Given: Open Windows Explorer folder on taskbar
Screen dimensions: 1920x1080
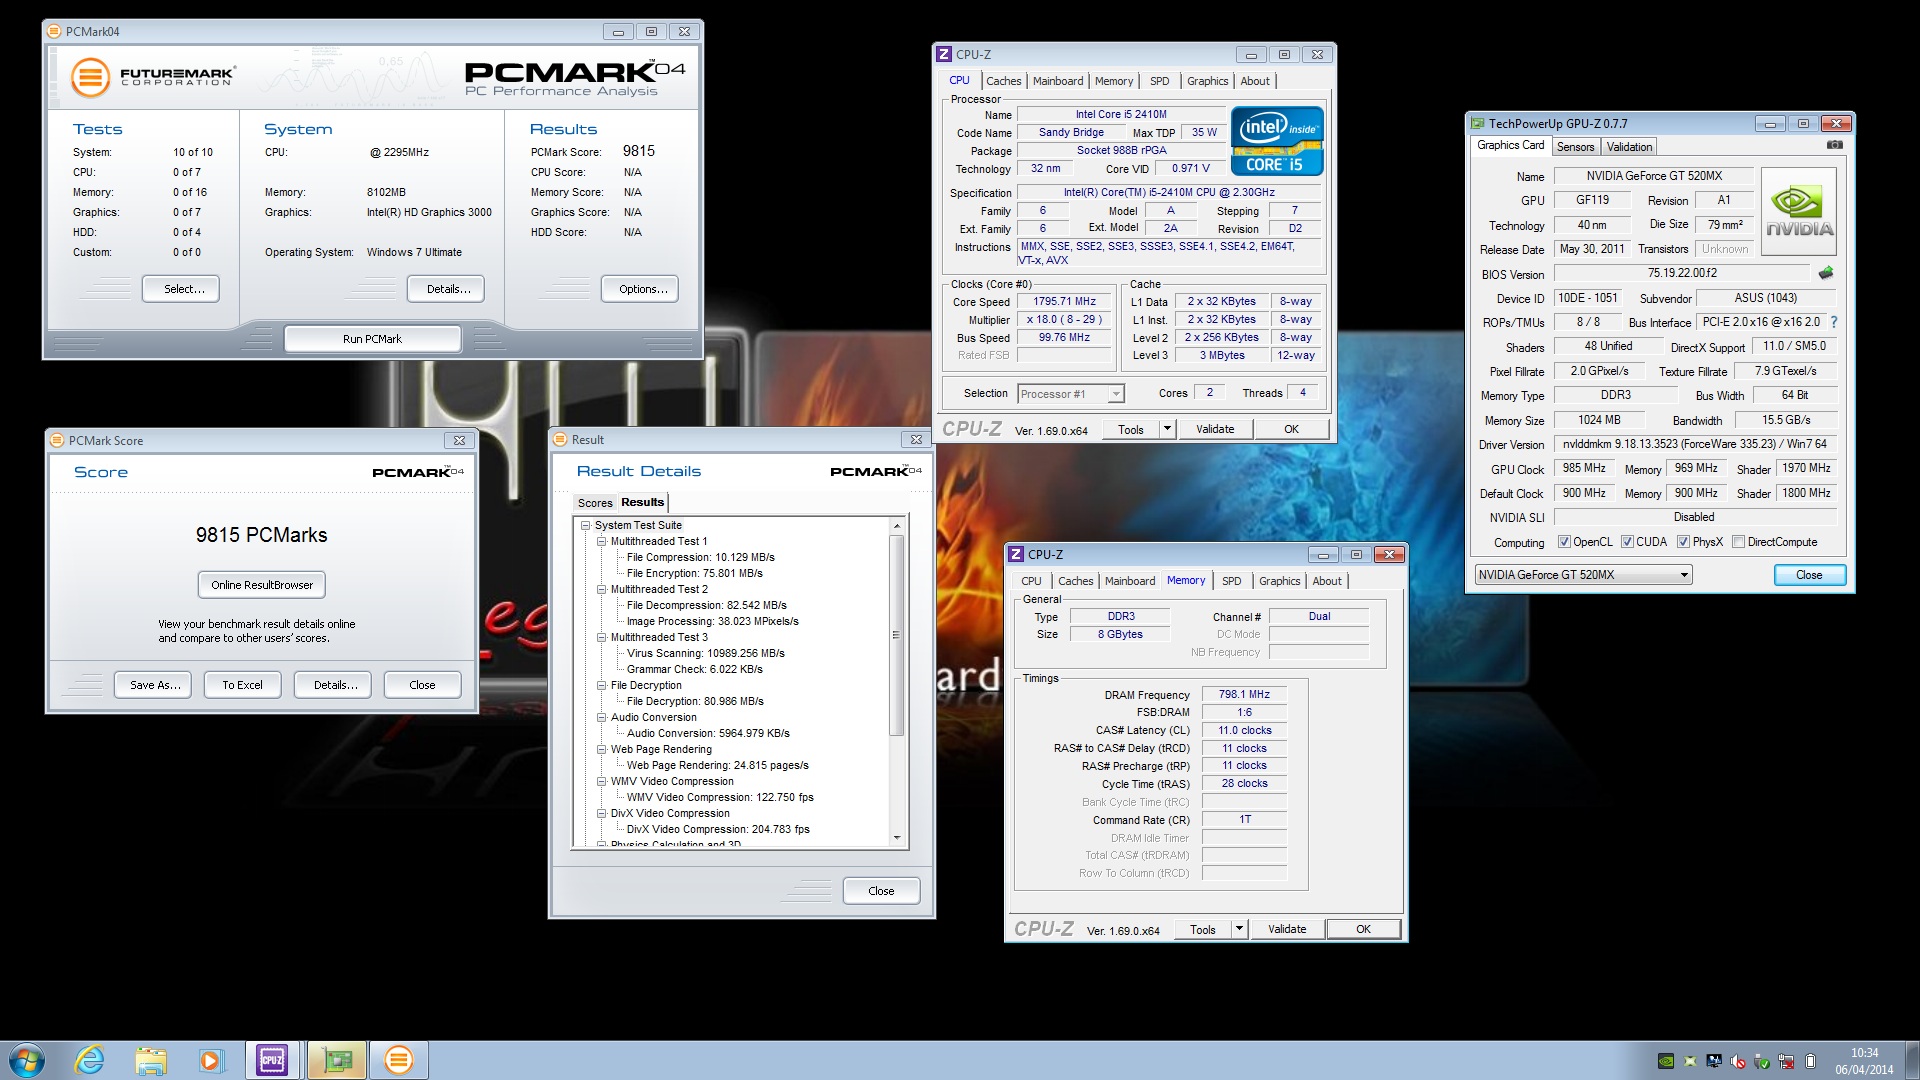Looking at the screenshot, I should [151, 1060].
